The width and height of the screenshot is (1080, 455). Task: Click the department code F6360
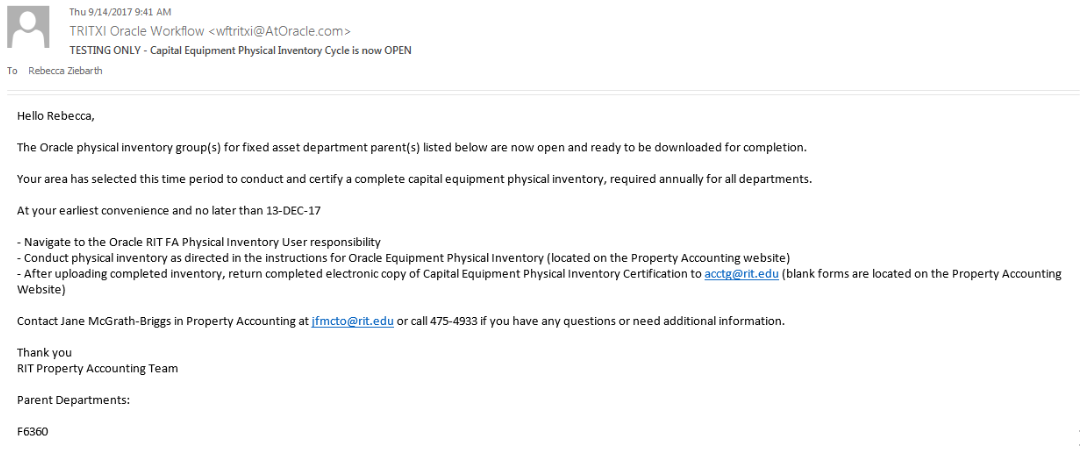point(32,431)
